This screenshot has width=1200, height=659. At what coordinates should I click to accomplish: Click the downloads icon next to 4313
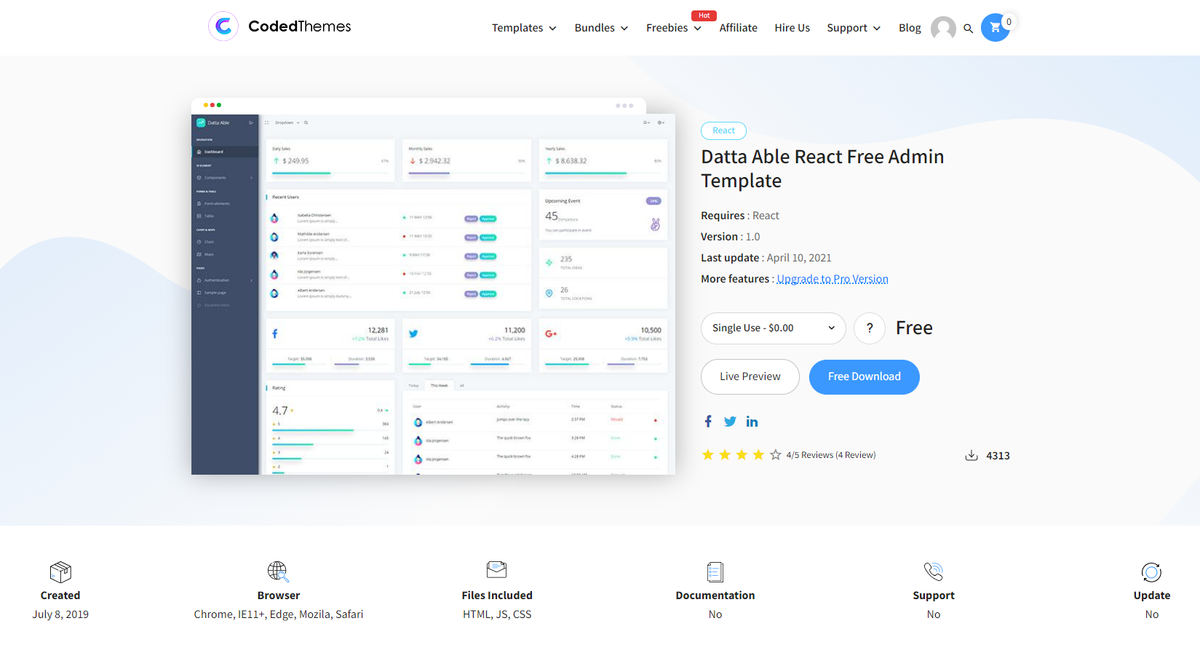(x=970, y=454)
